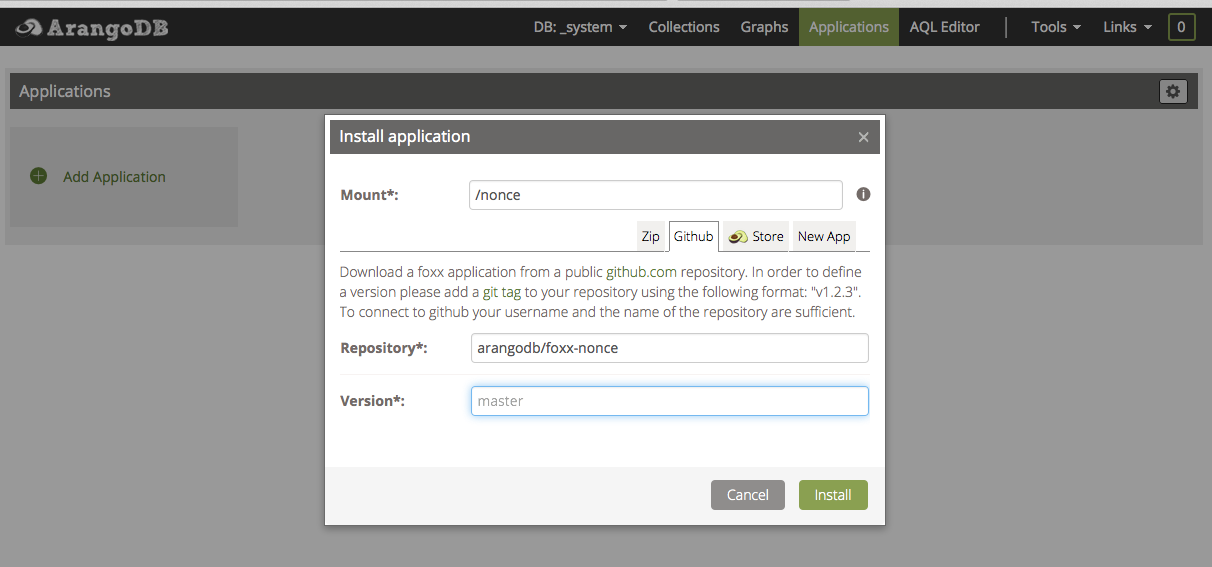
Task: Open the Applications settings gear
Action: [1173, 91]
